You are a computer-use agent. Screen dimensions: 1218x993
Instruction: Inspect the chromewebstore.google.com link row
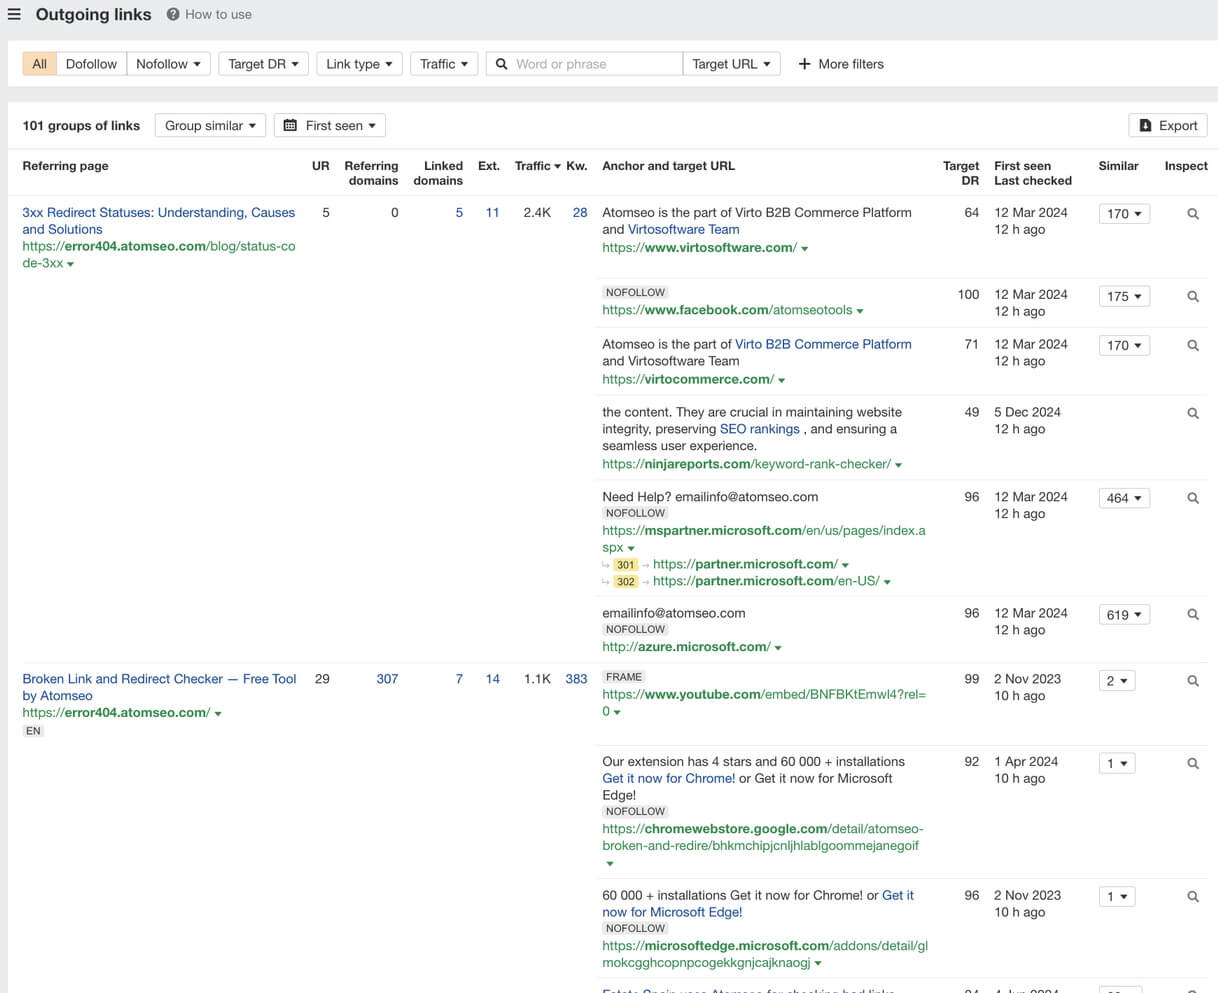(1192, 763)
